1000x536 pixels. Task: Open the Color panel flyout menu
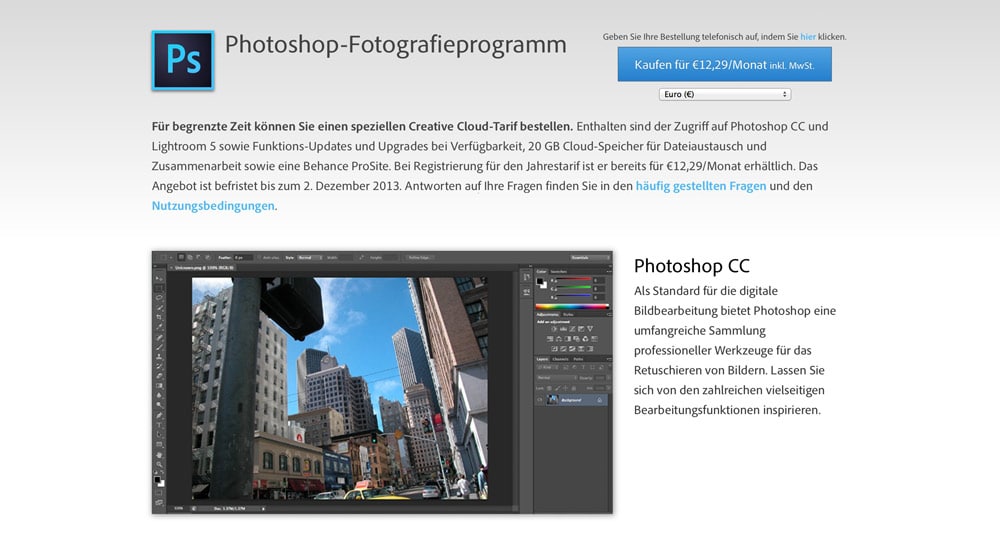coord(609,271)
